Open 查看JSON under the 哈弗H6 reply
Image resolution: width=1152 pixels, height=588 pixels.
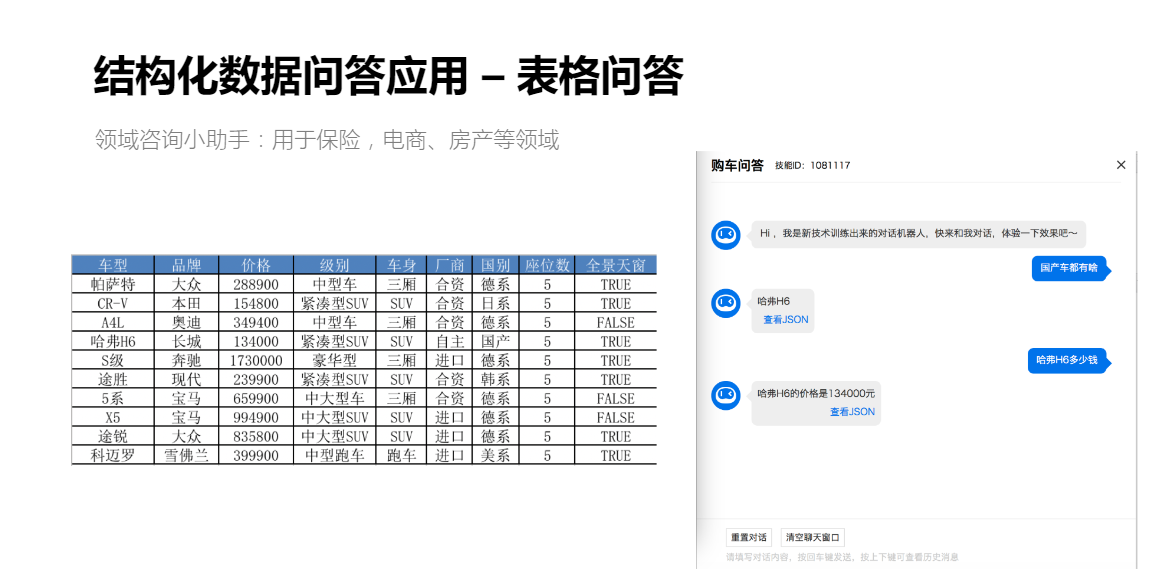(785, 320)
